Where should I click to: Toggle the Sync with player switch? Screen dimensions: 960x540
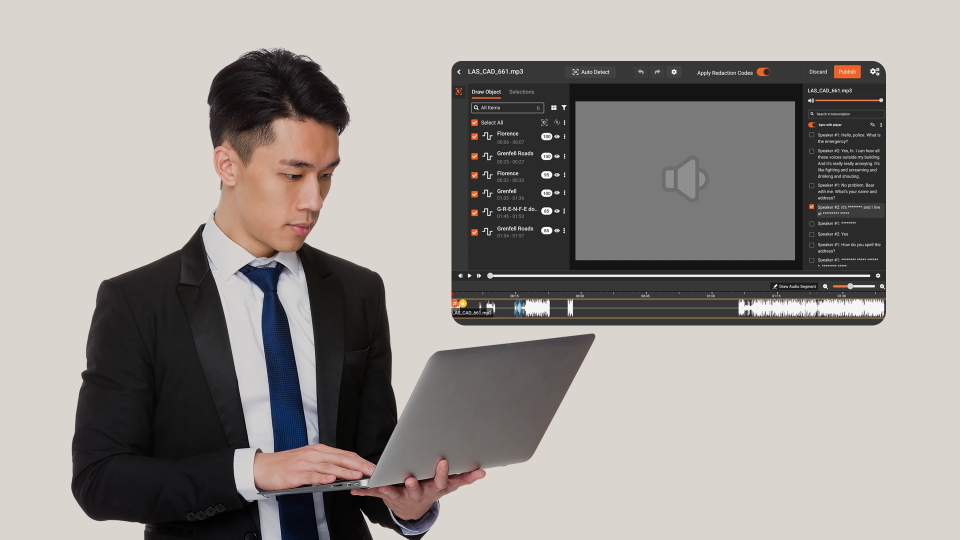812,125
